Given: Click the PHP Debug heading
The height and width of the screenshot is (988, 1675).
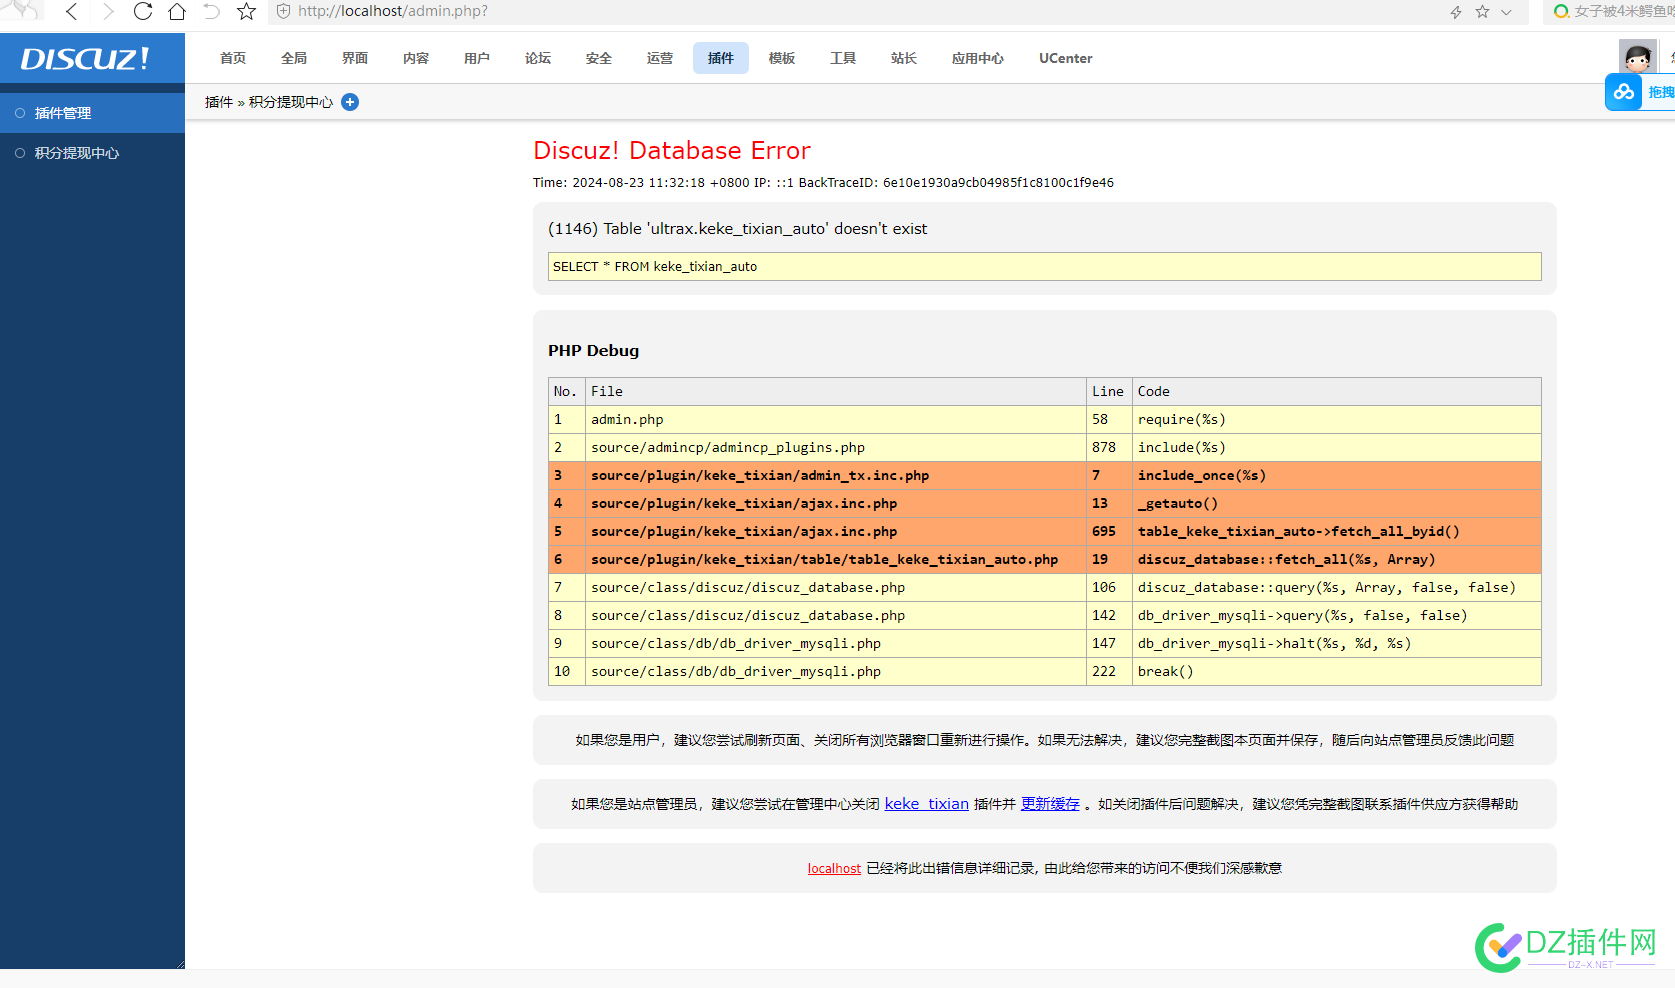Looking at the screenshot, I should pyautogui.click(x=593, y=351).
